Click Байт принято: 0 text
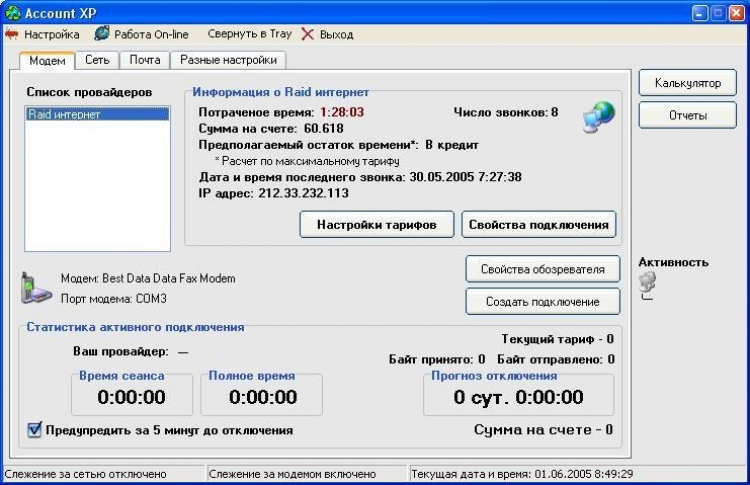The width and height of the screenshot is (750, 485). [437, 359]
